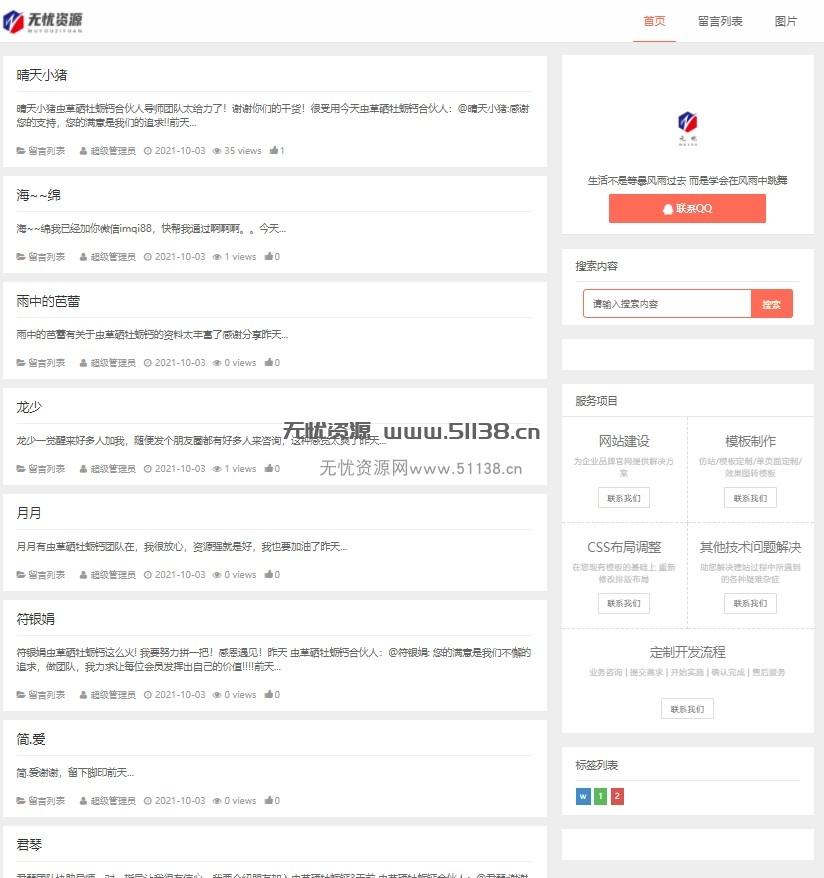
Task: Click author user icon on 海~~绵 post
Action: 83,256
